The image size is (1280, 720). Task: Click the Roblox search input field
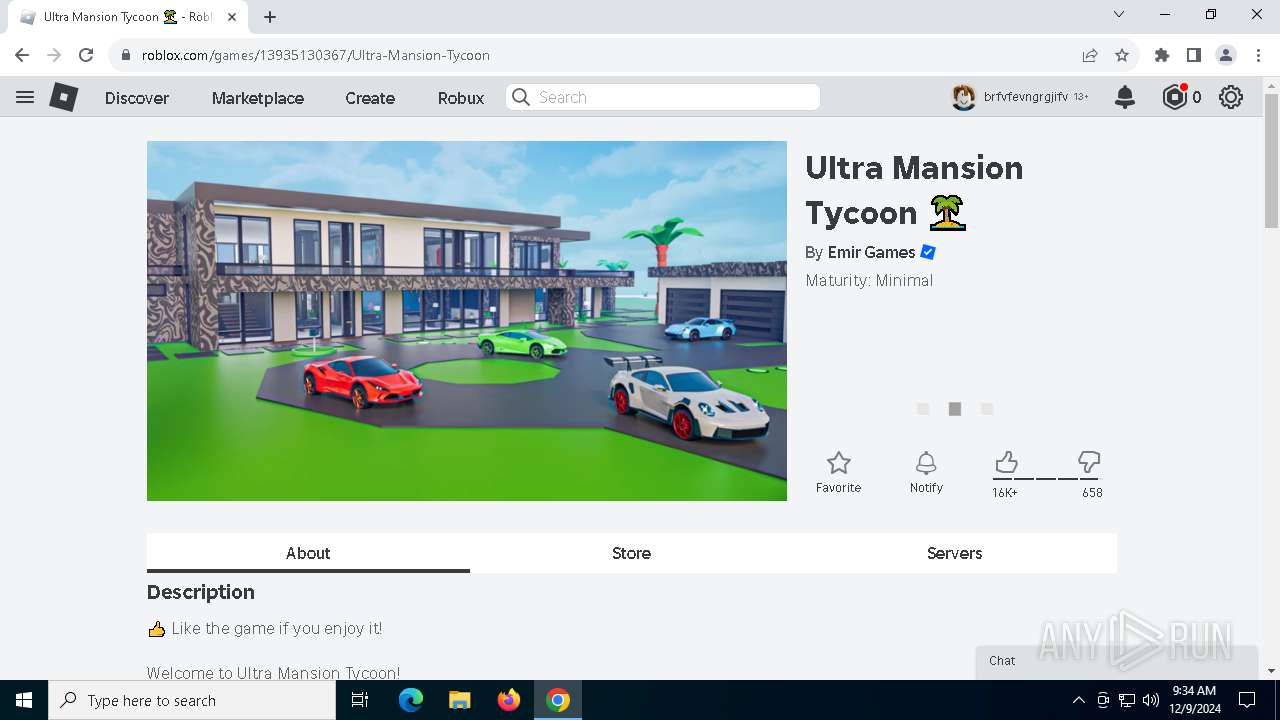pyautogui.click(x=663, y=97)
